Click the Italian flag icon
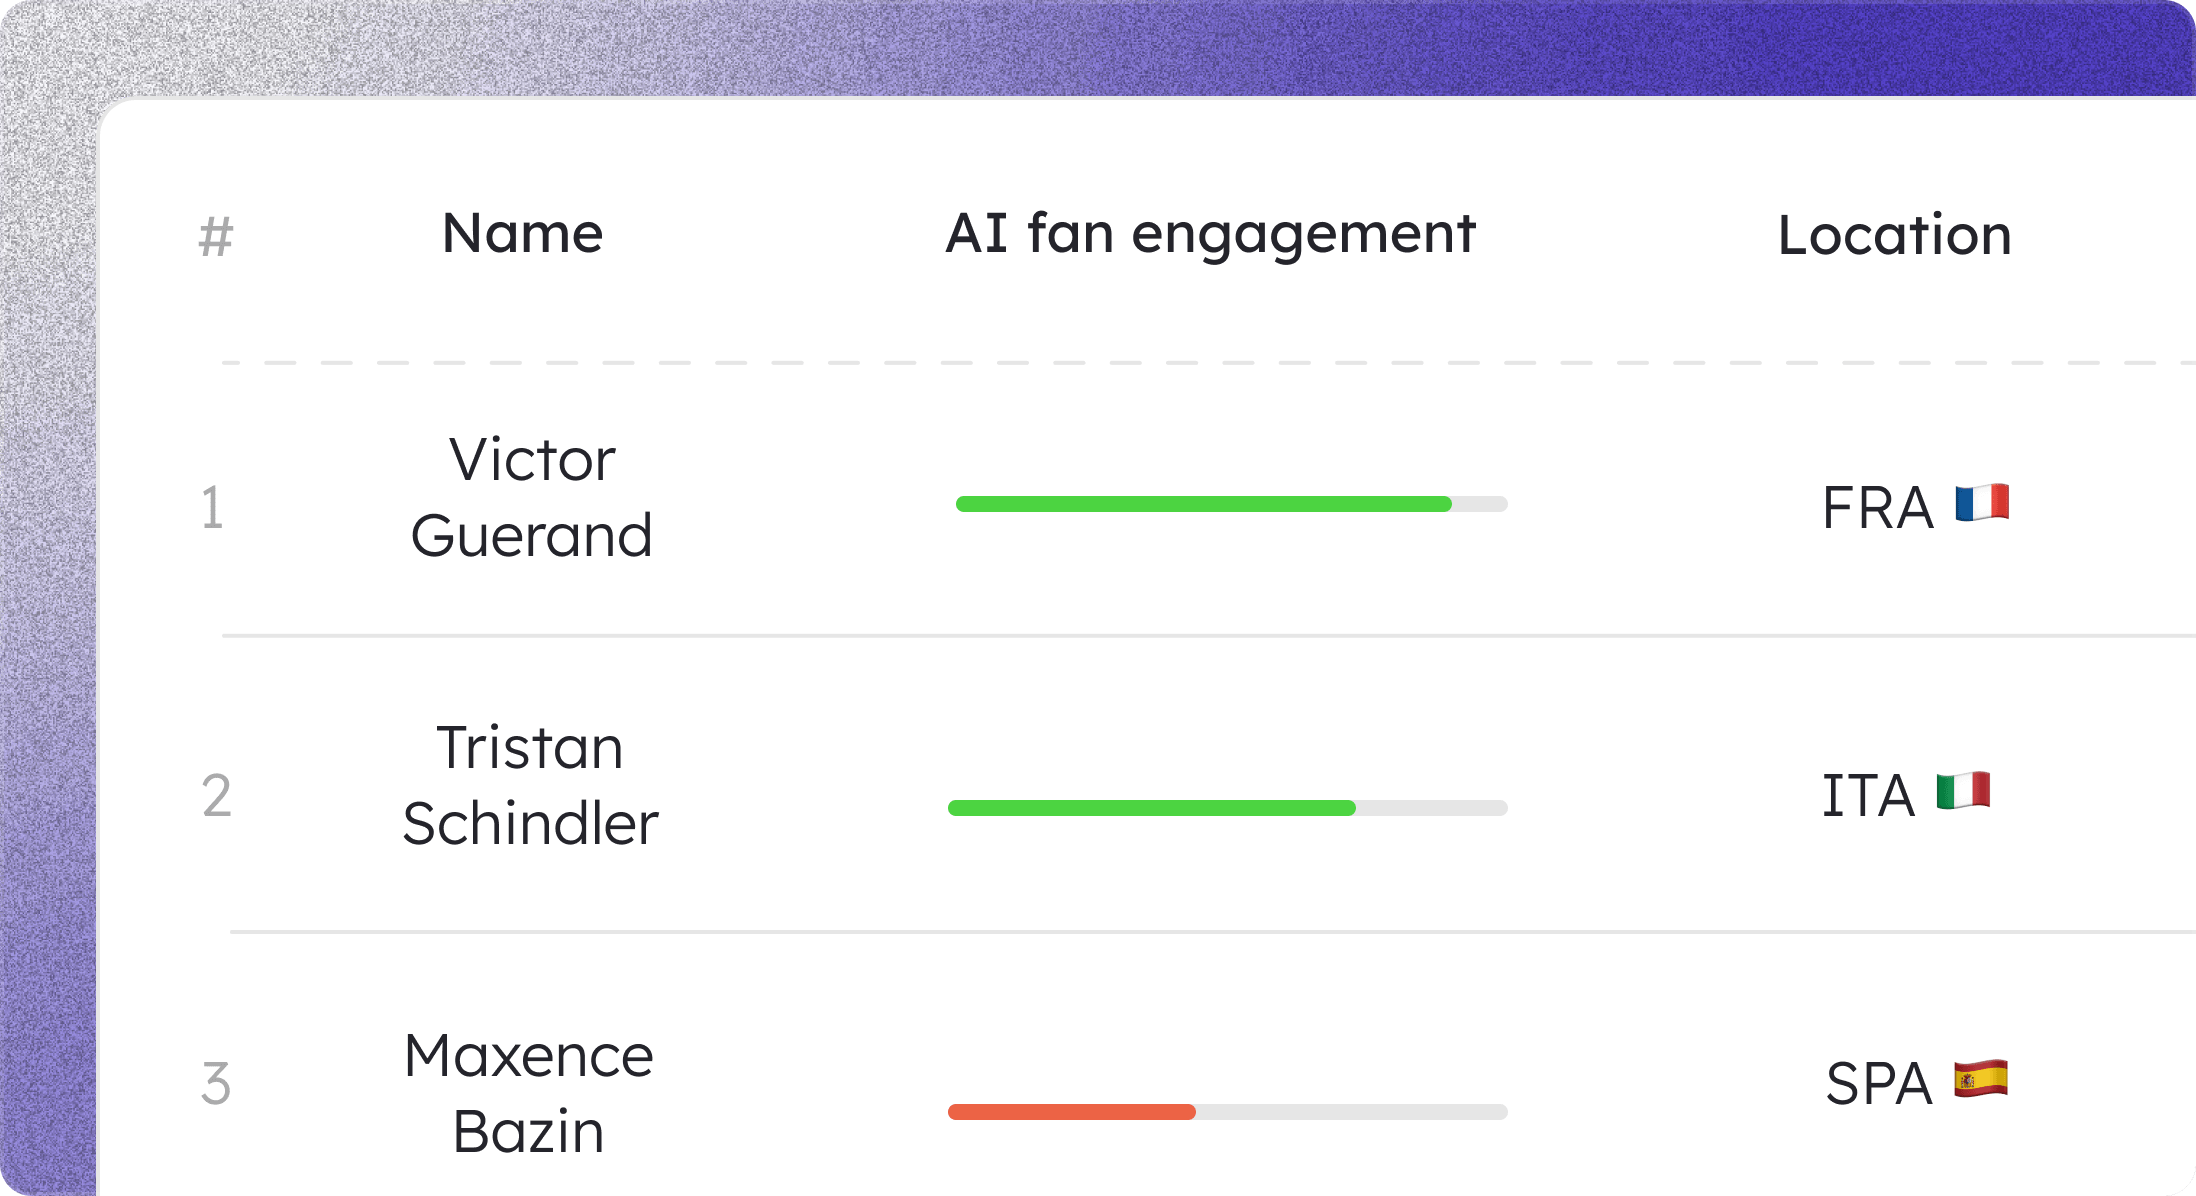 coord(1963,791)
